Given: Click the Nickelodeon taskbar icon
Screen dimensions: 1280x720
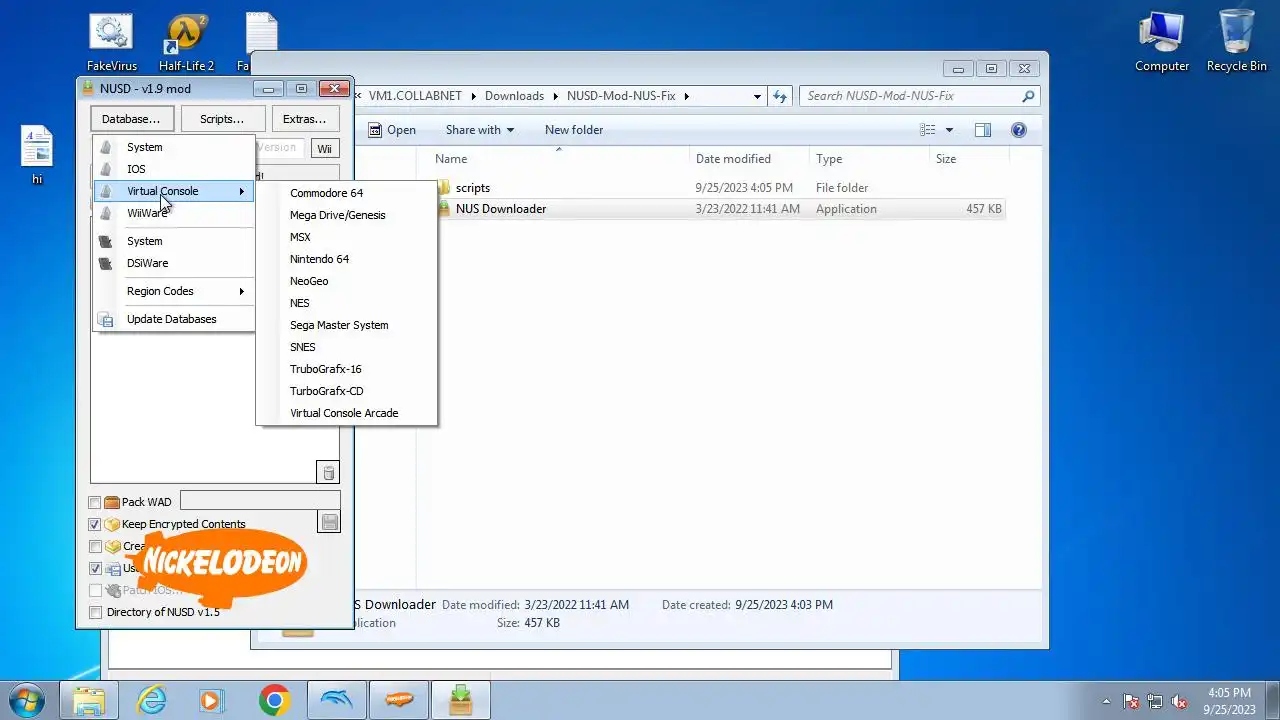Looking at the screenshot, I should click(399, 700).
